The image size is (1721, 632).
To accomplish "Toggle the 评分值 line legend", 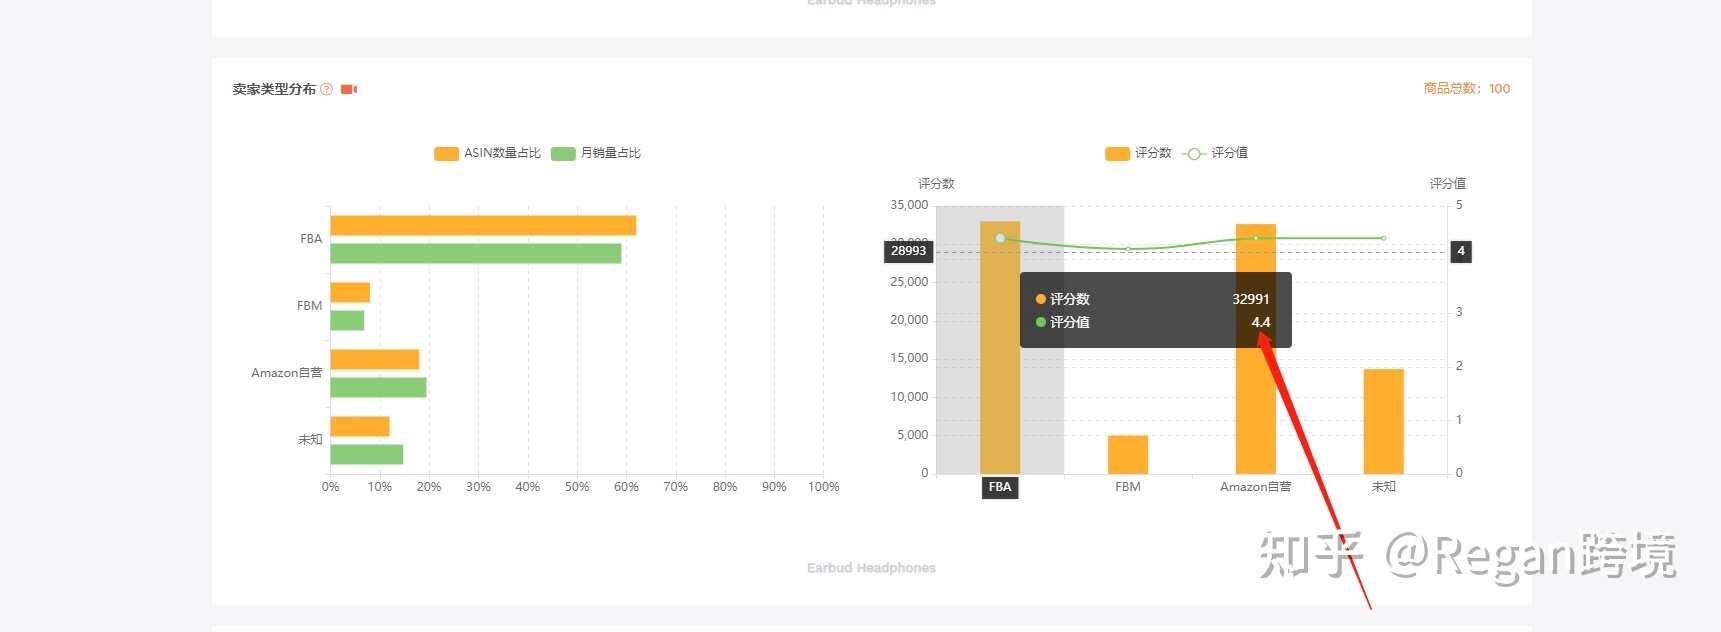I will point(1215,153).
